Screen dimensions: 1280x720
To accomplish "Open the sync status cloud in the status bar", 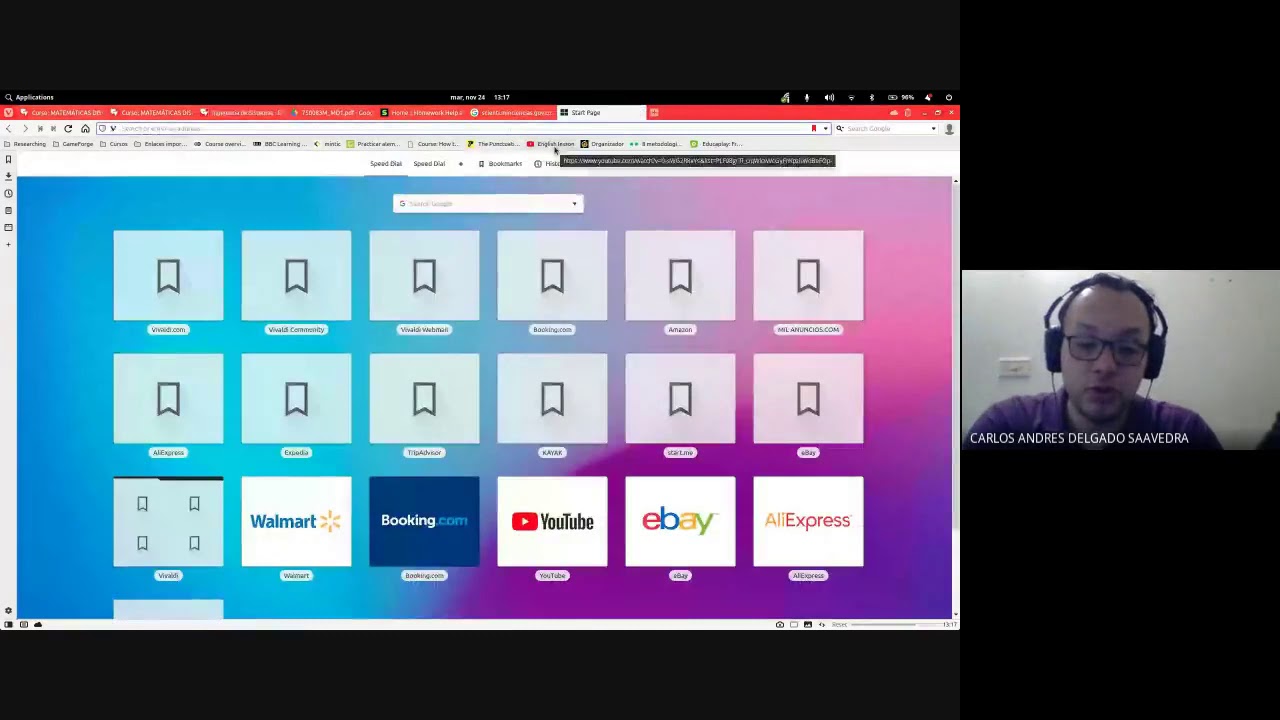I will [x=38, y=625].
